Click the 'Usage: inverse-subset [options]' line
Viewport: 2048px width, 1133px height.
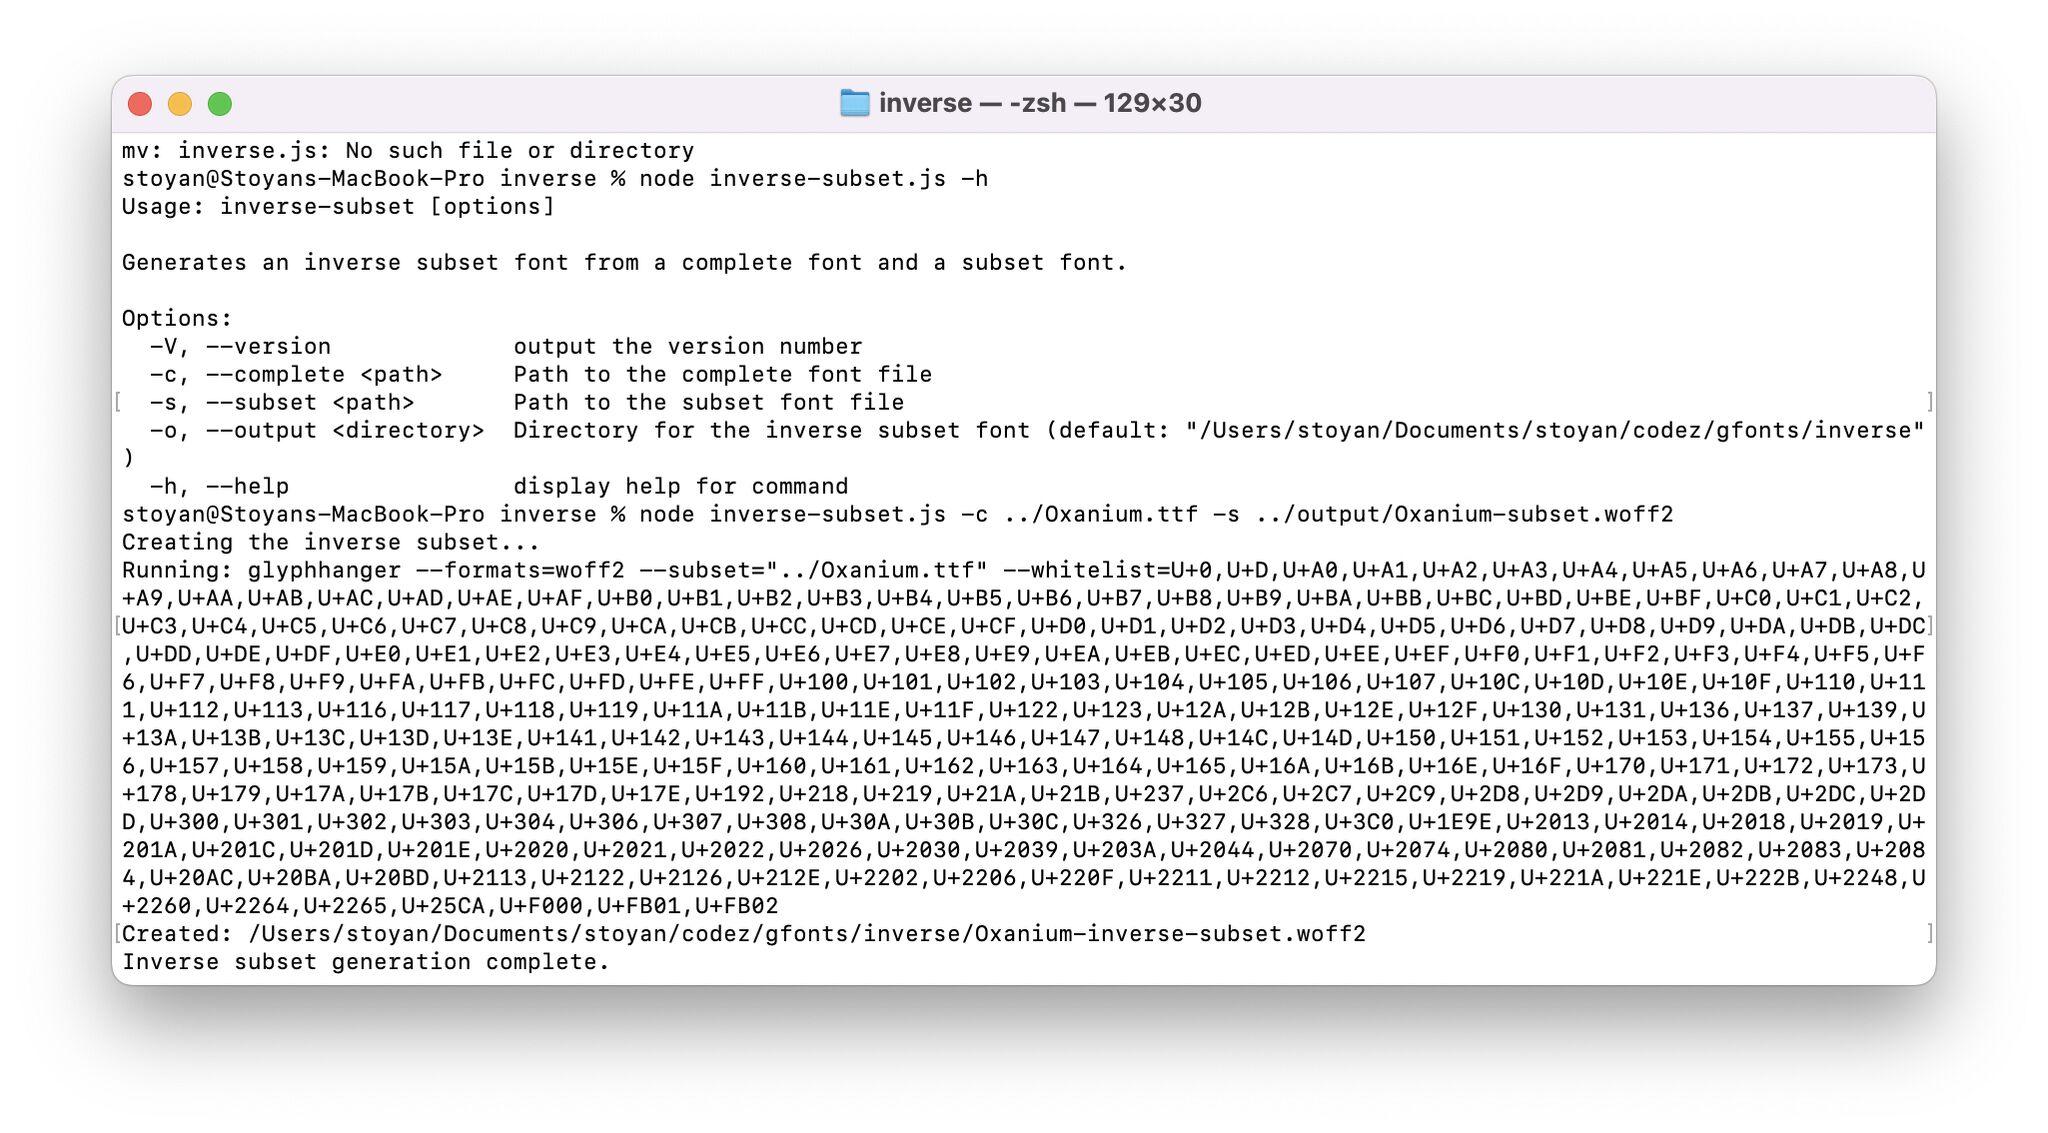click(338, 207)
